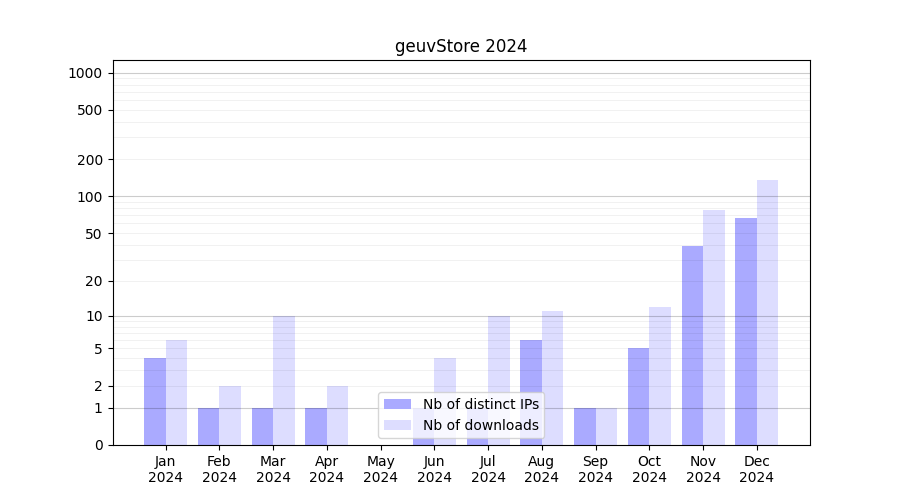Click the 'Sep 2024' x-axis label
Viewport: 900px width, 500px height.
tap(595, 469)
